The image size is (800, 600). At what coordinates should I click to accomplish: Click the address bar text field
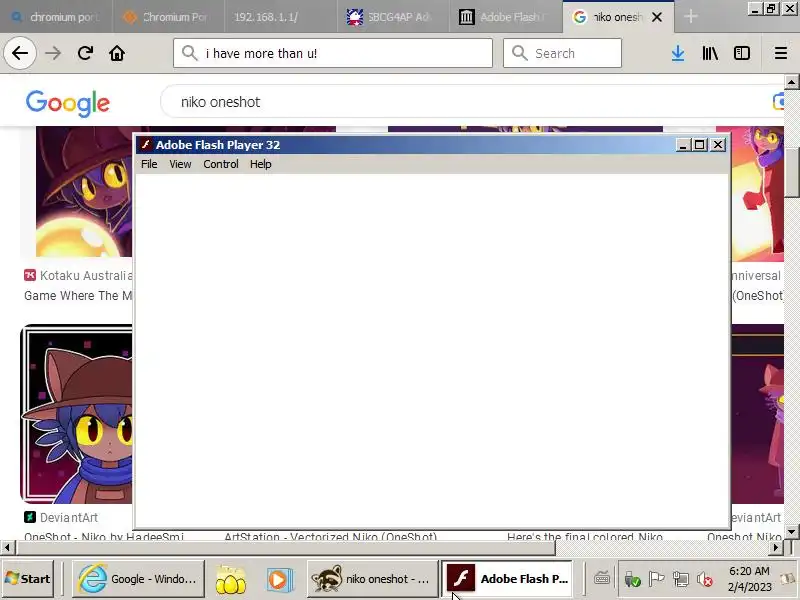pyautogui.click(x=333, y=53)
